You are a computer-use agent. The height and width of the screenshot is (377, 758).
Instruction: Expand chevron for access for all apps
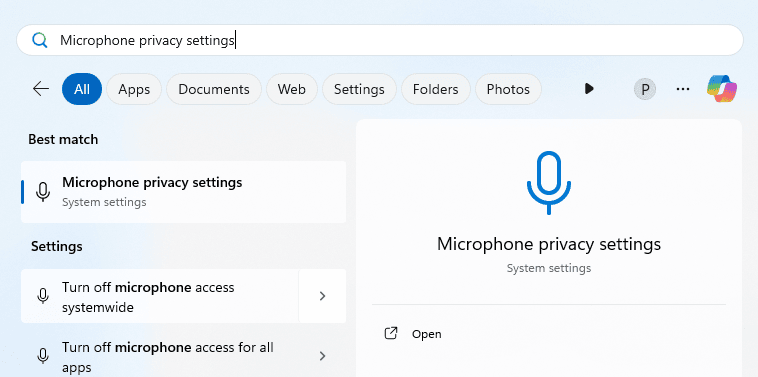pos(322,357)
